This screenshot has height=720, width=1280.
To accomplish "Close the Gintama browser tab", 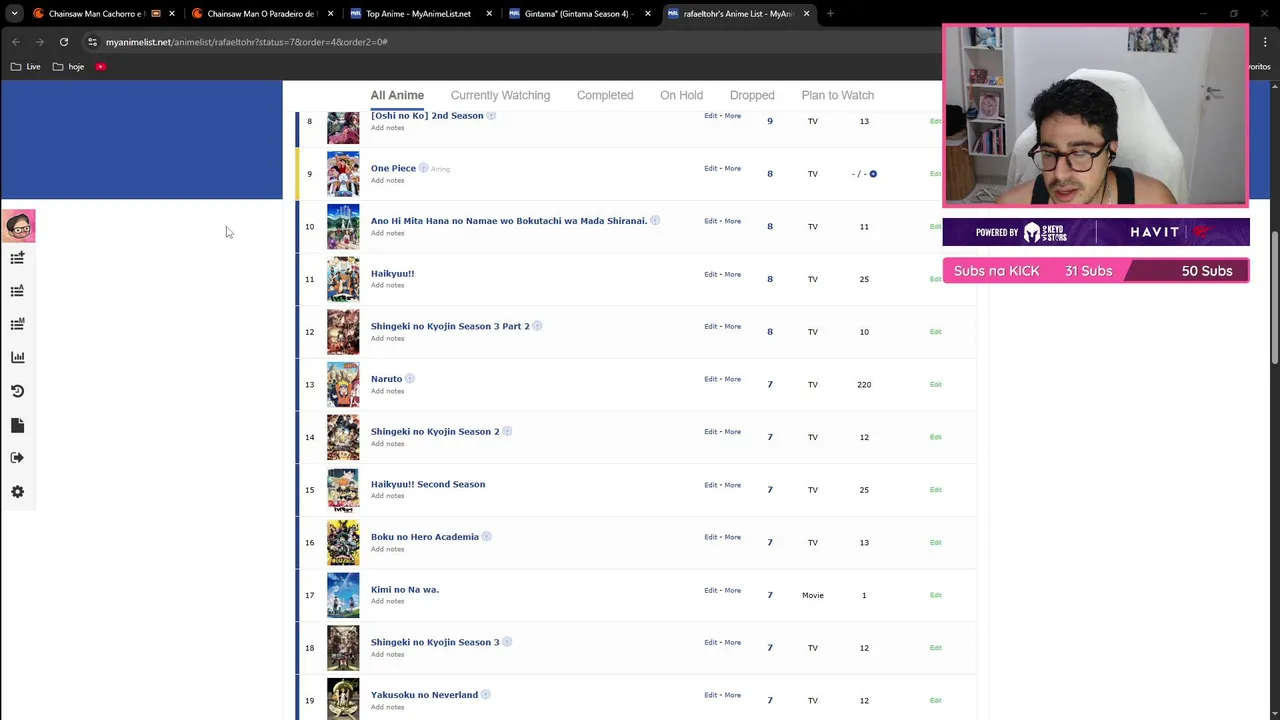I will tap(648, 14).
